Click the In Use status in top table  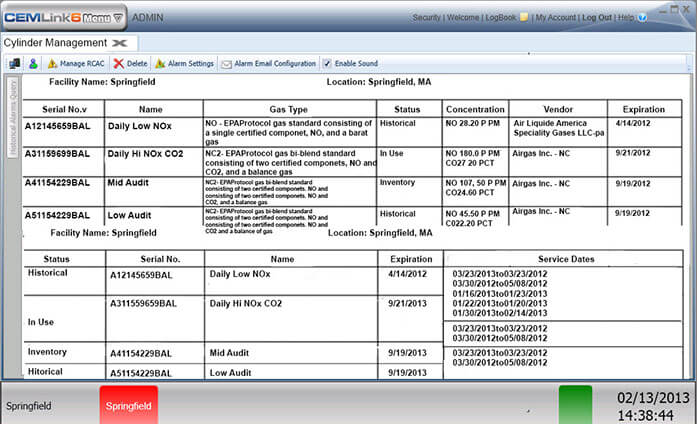[x=392, y=153]
